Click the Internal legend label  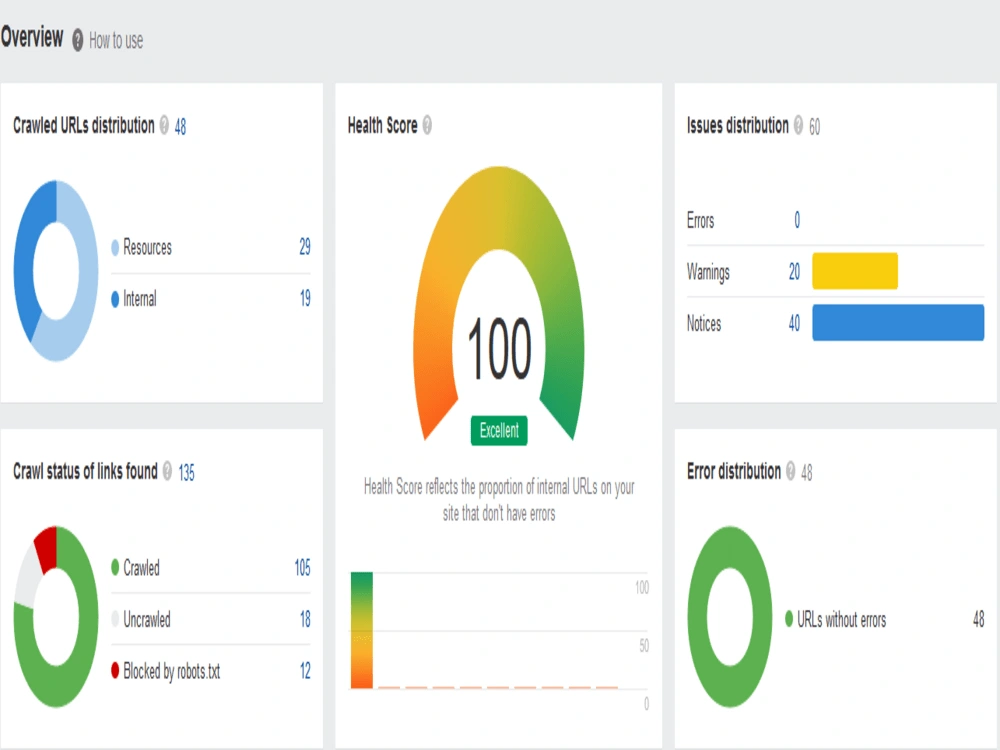[140, 298]
